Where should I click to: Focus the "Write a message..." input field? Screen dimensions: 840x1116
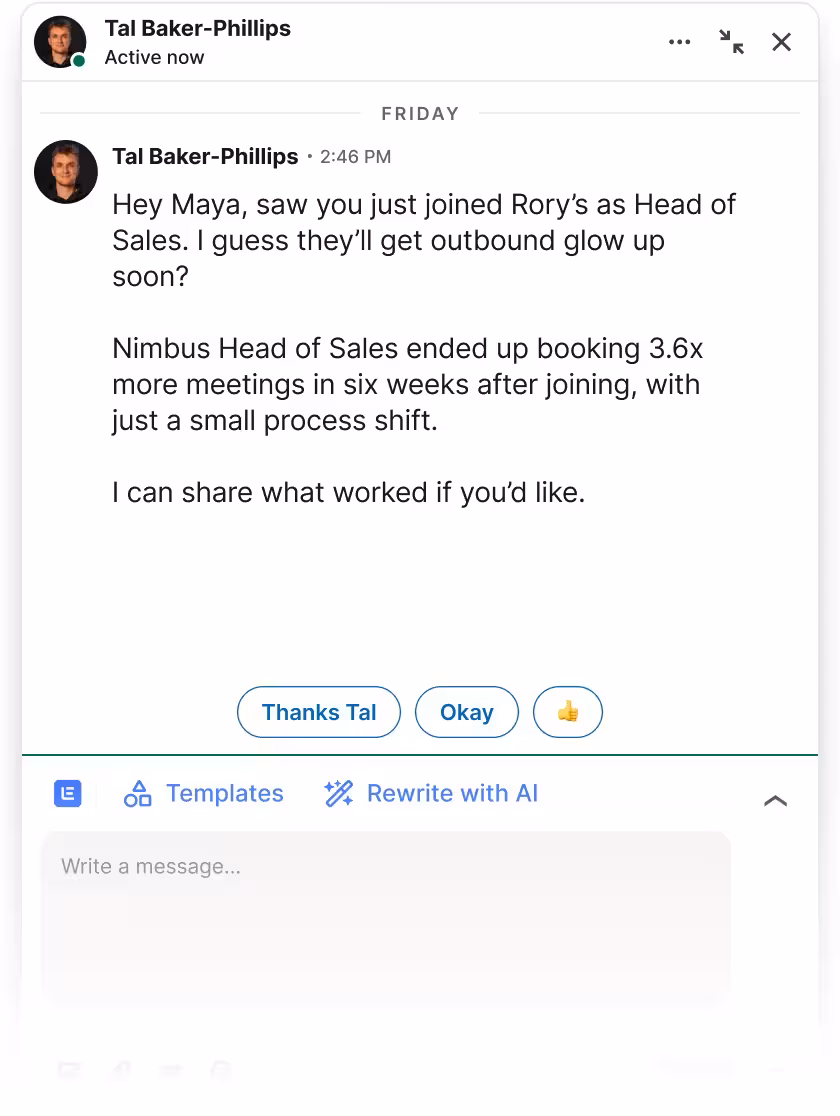pos(386,918)
